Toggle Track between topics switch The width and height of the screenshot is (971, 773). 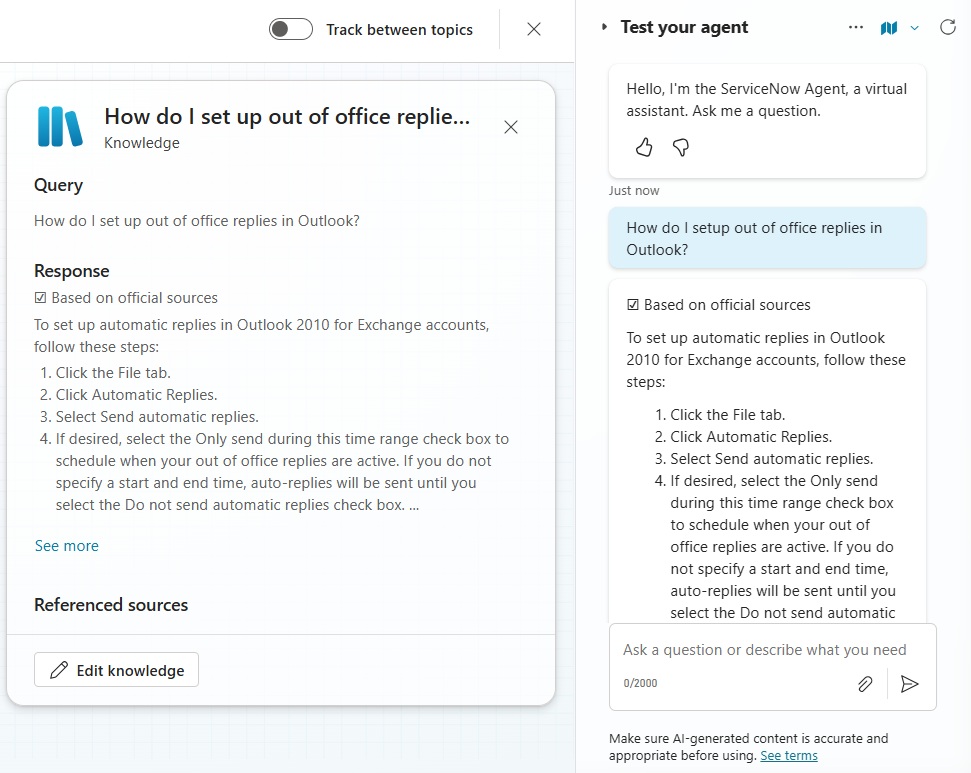coord(290,29)
